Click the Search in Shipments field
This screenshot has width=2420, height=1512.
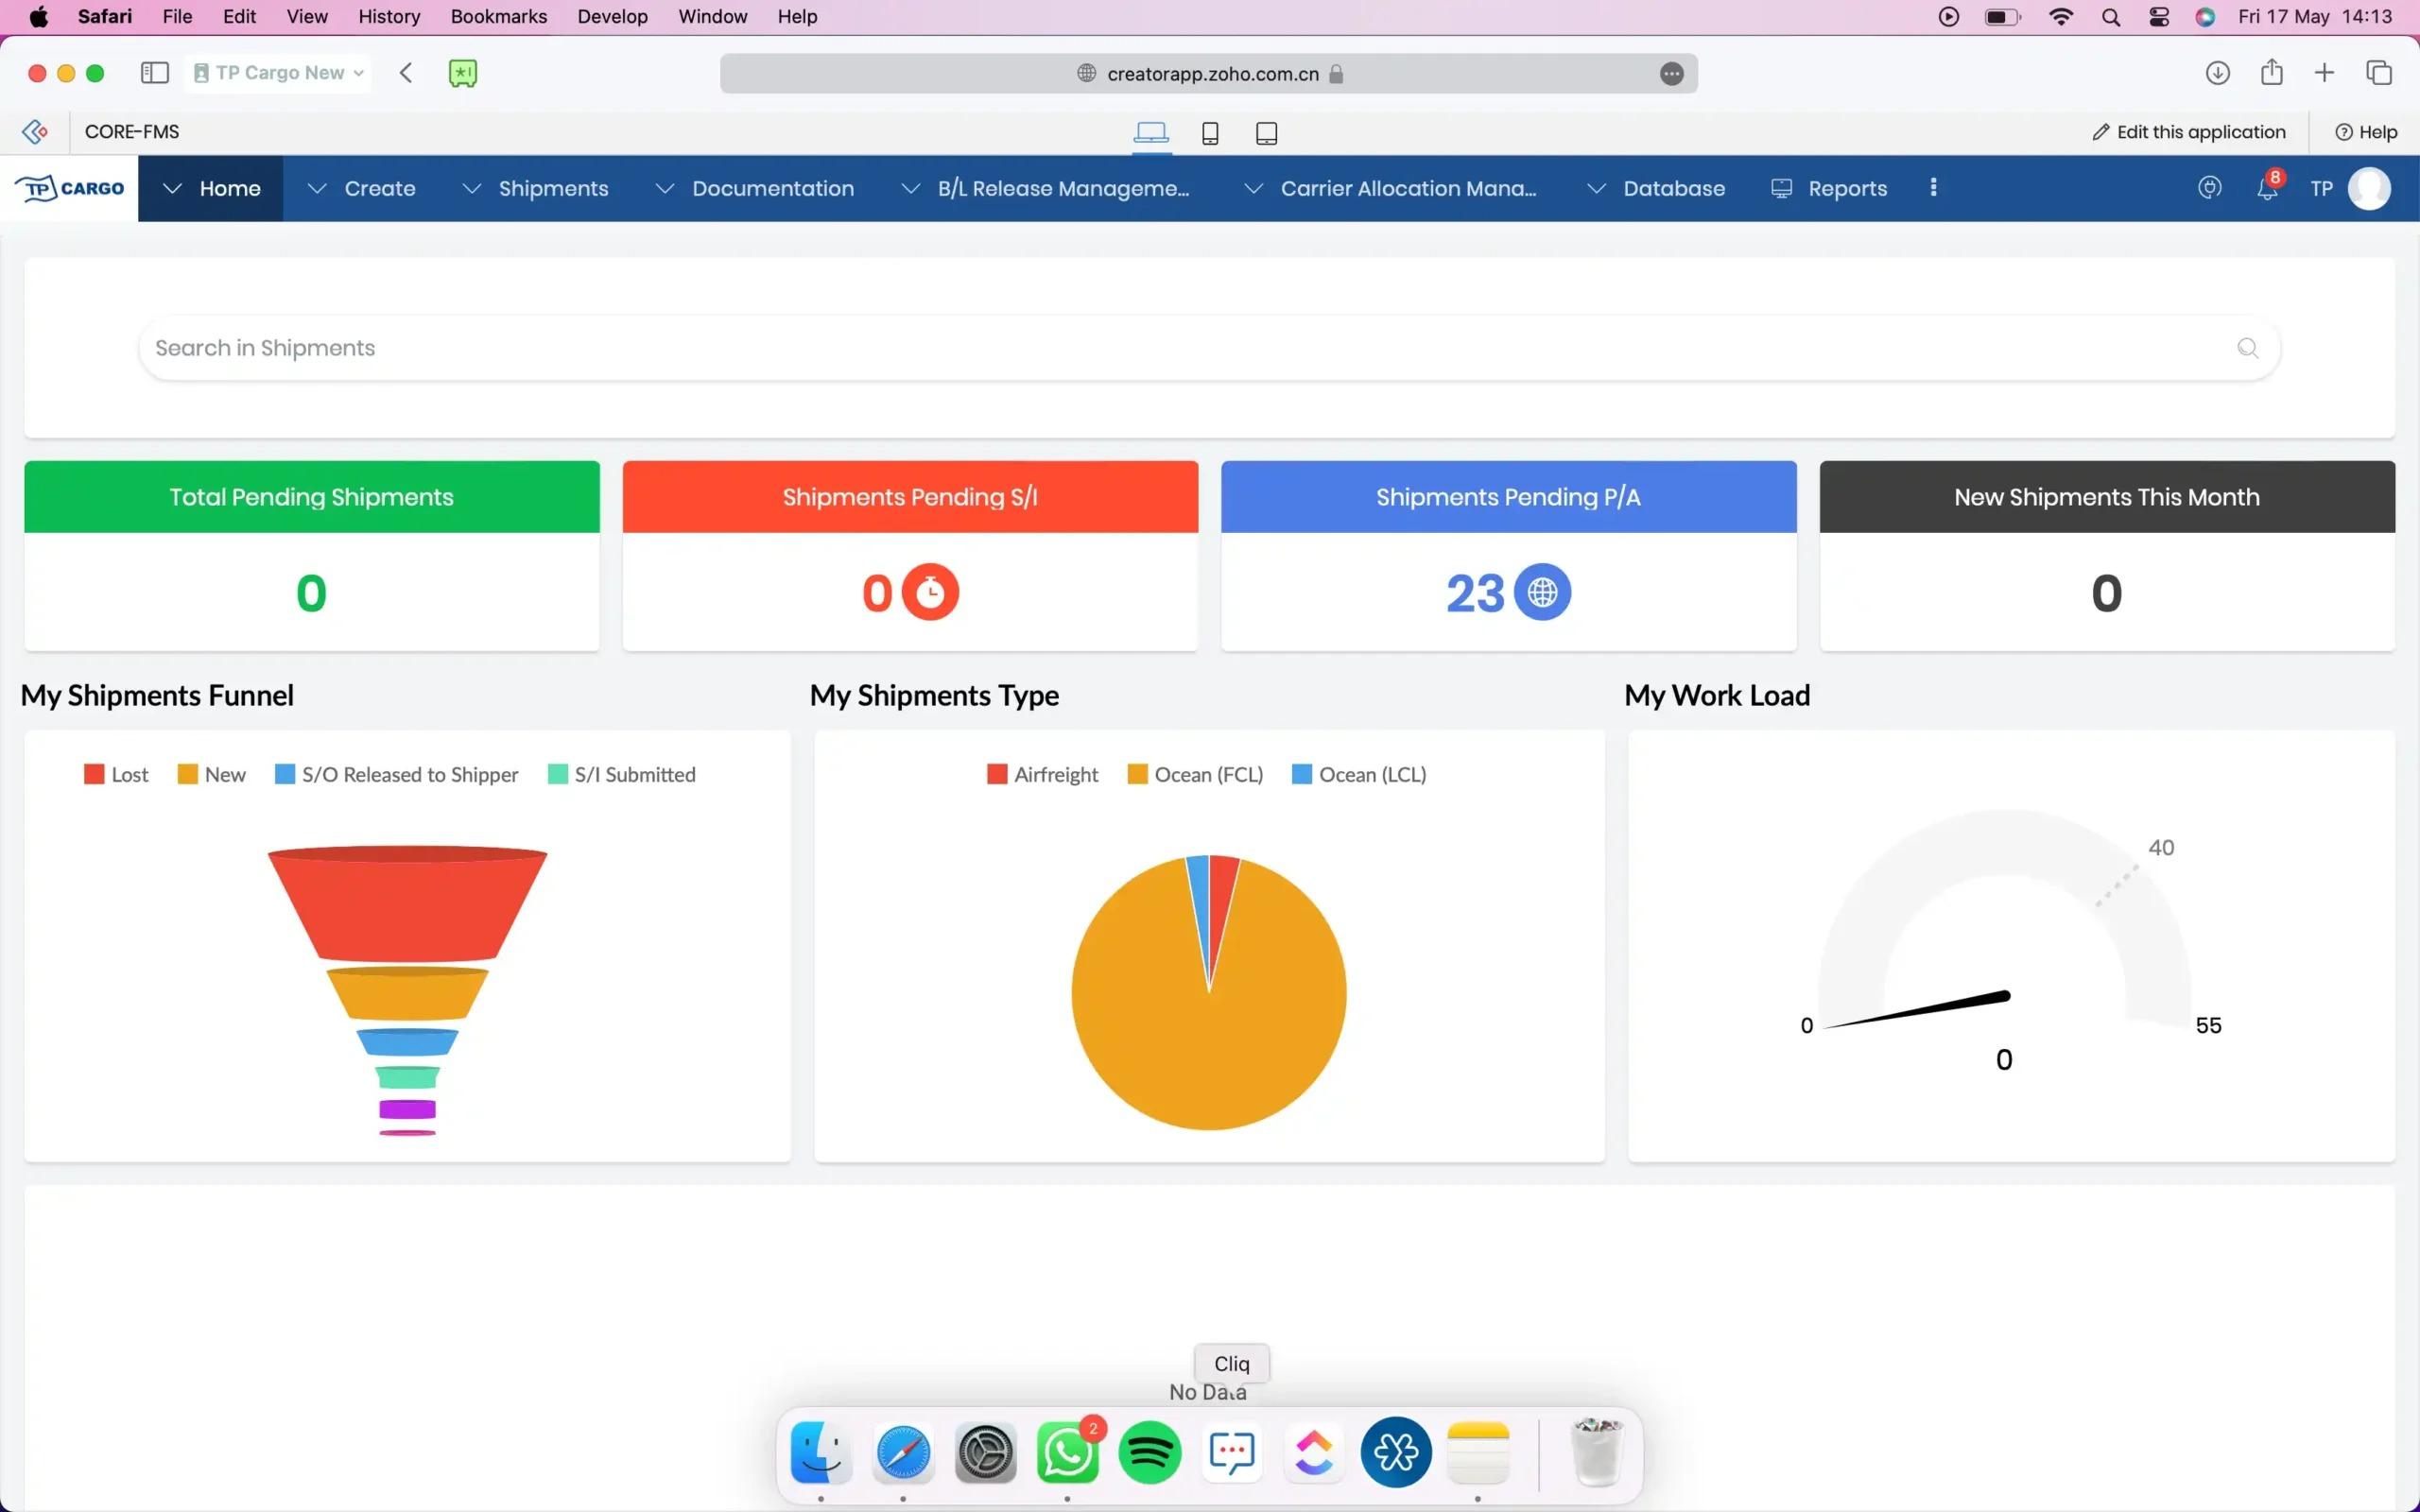pos(1100,348)
